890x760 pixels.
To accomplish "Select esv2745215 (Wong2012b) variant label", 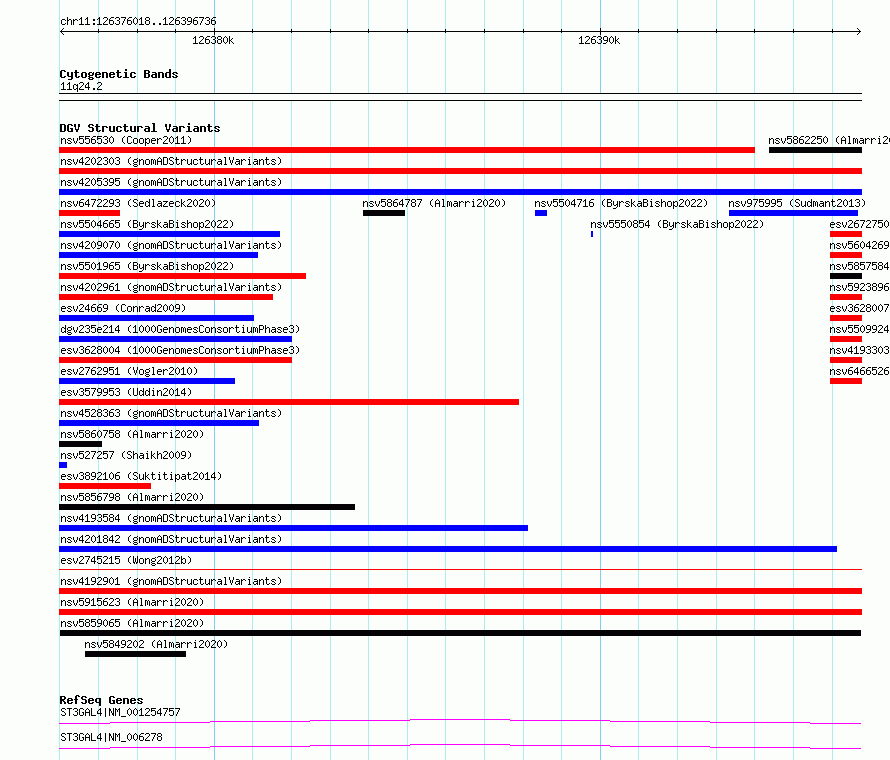I will click(126, 560).
